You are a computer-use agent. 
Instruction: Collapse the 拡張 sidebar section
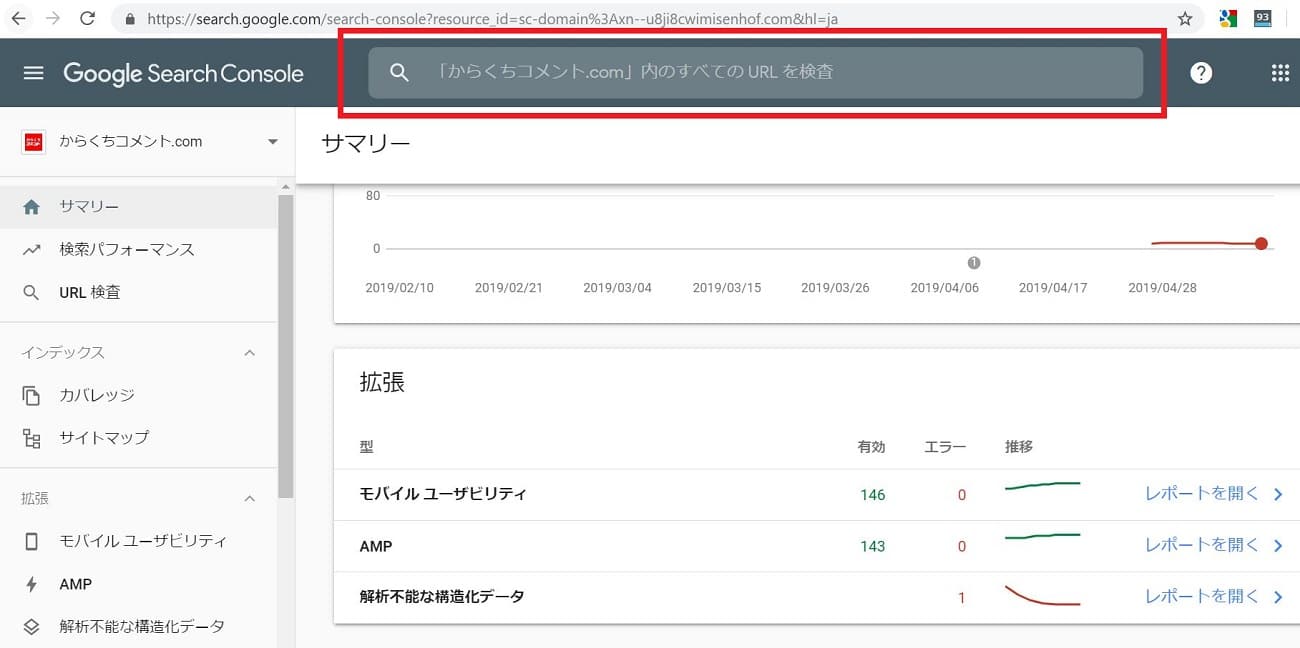(250, 498)
